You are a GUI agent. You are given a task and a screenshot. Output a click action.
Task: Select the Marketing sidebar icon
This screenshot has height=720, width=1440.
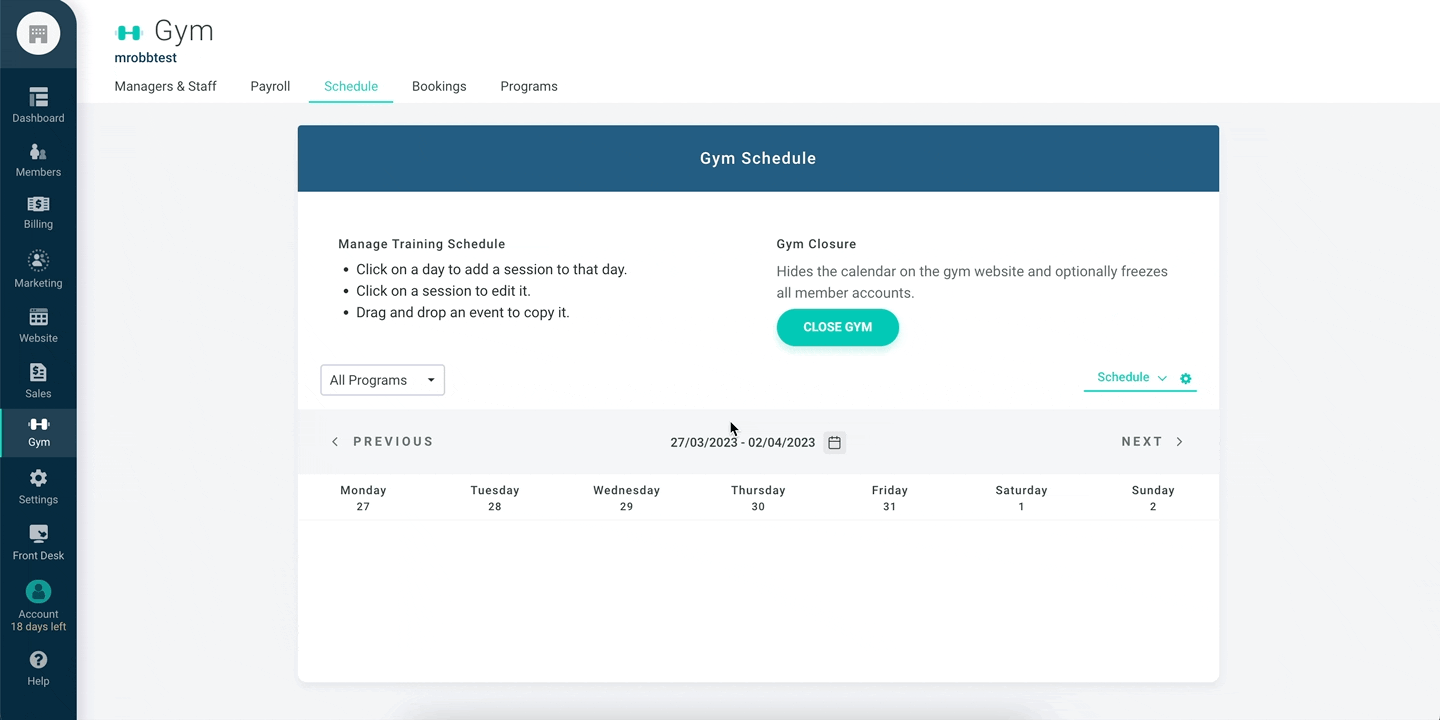38,261
